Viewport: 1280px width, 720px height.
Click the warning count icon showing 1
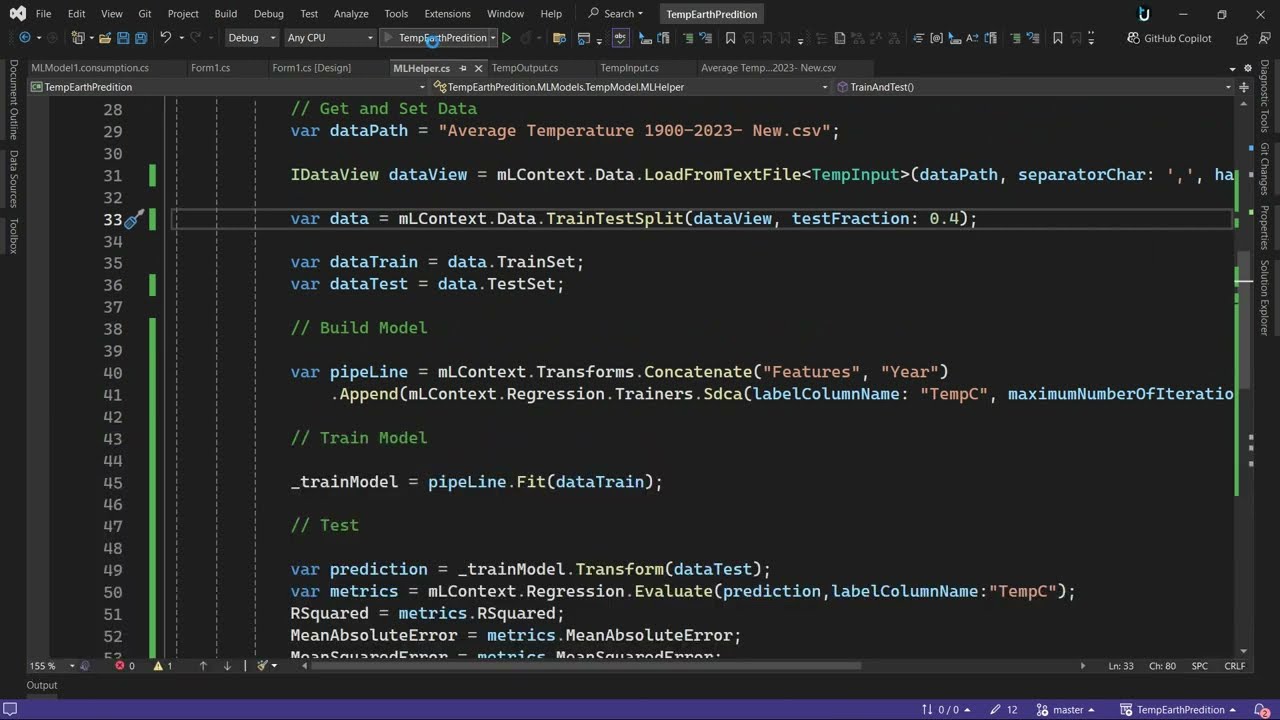coord(158,666)
